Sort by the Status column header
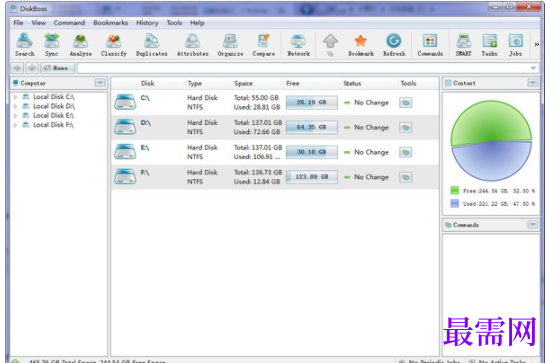This screenshot has height=363, width=555. [x=352, y=83]
